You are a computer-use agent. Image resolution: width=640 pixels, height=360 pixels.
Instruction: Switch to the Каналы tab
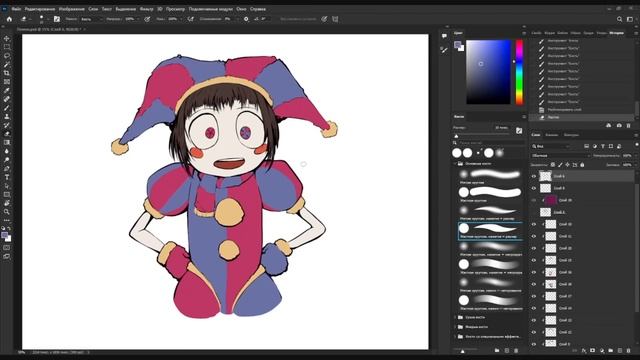point(551,135)
